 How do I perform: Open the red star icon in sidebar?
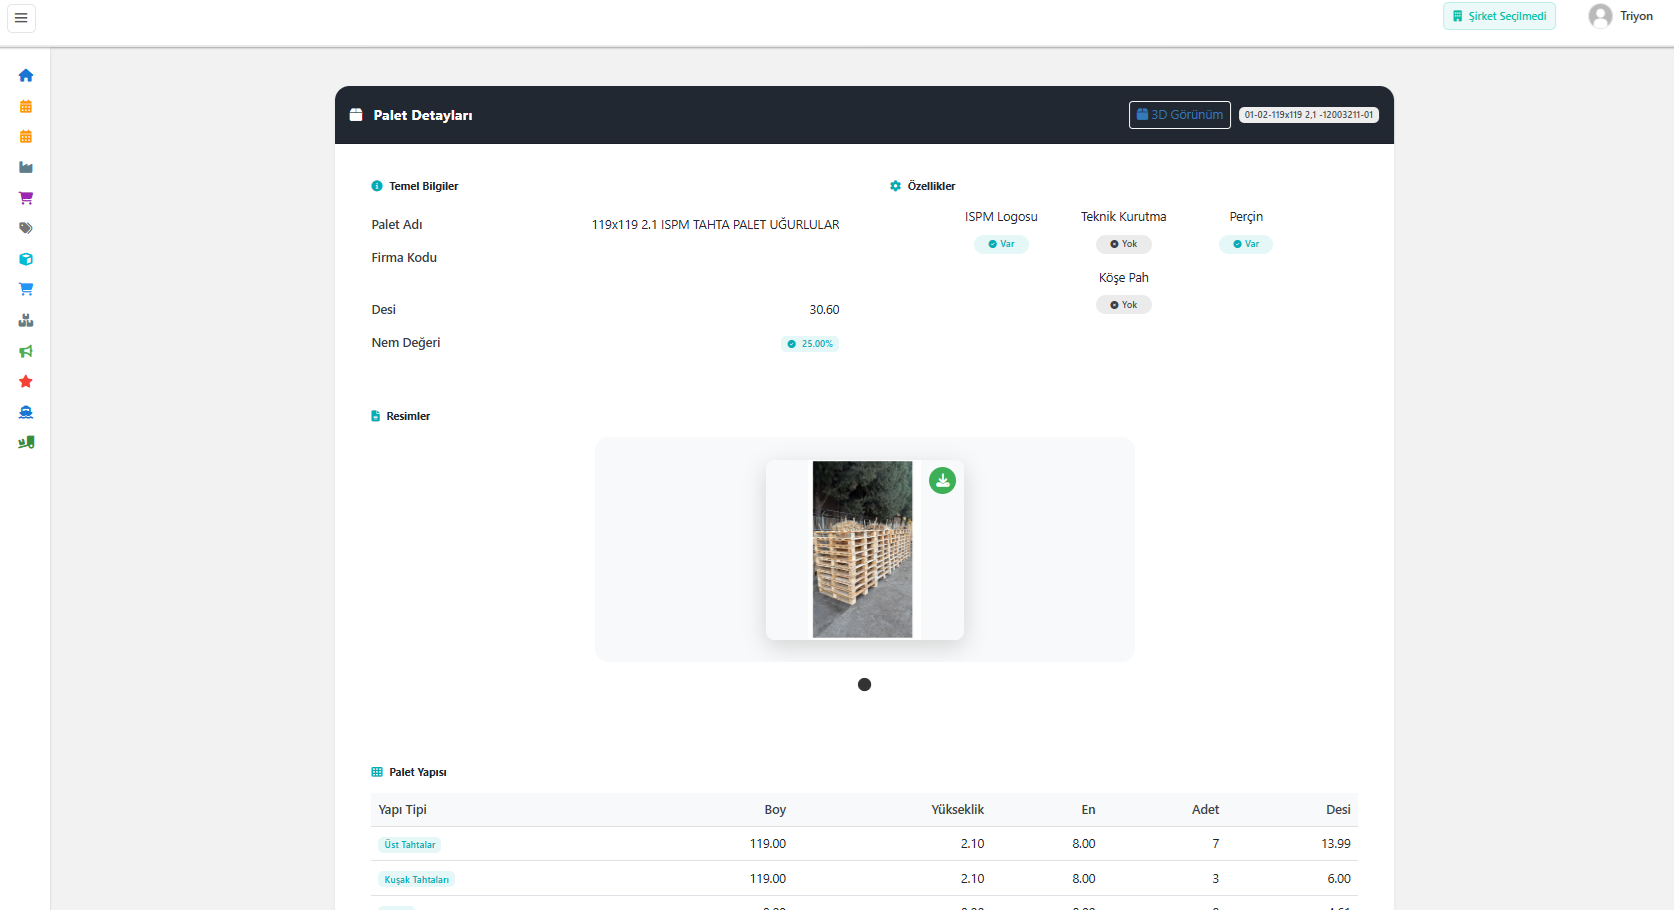tap(26, 381)
